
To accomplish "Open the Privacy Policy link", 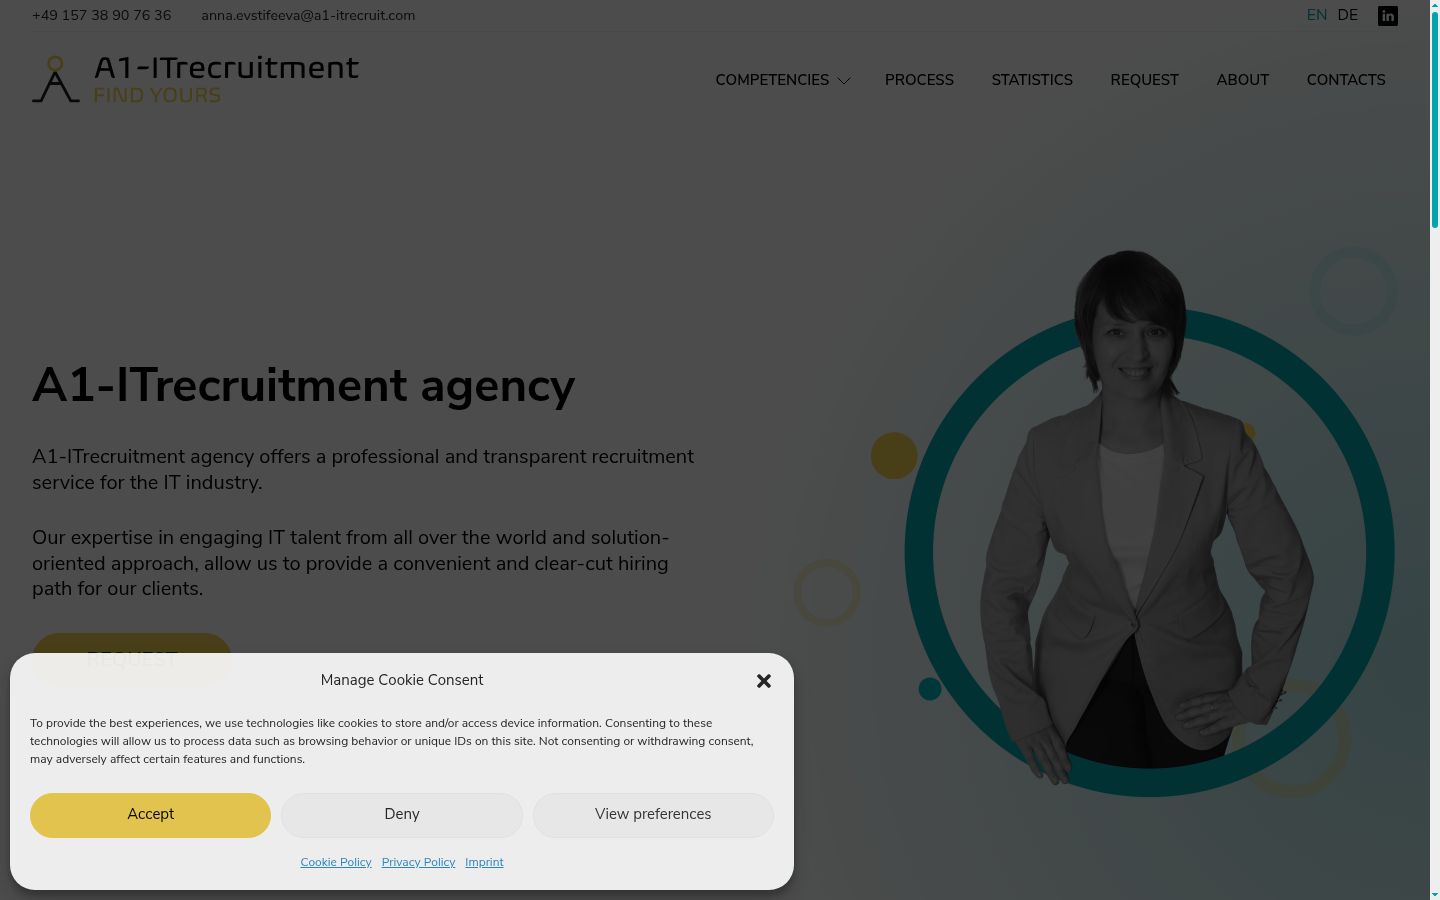I will pyautogui.click(x=418, y=862).
